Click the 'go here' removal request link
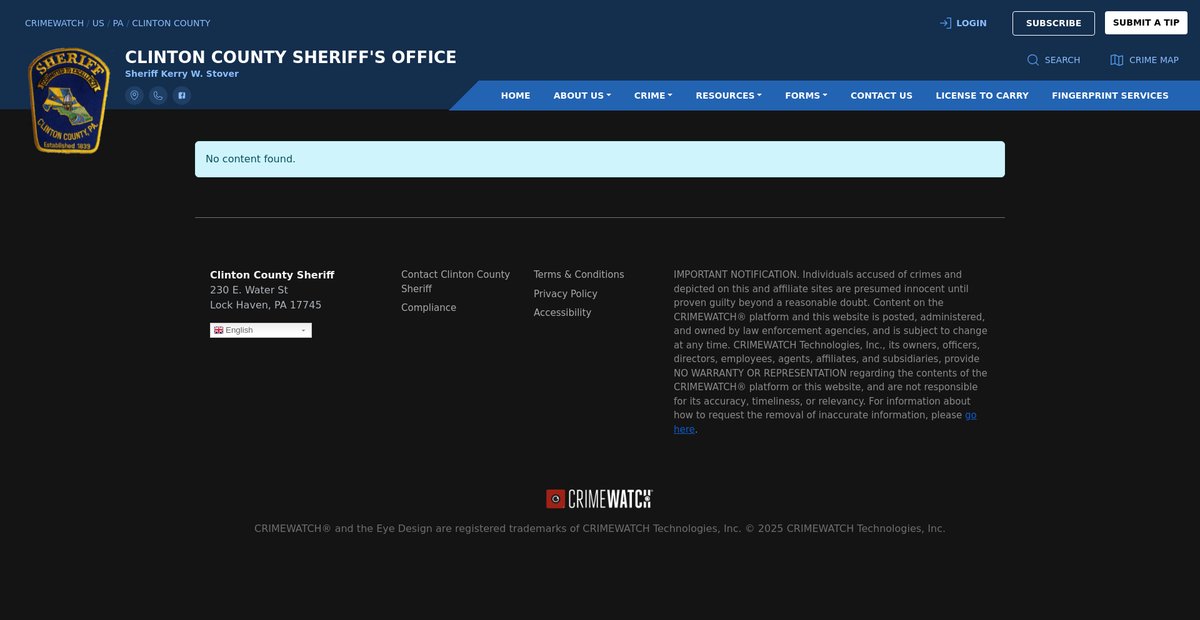Image resolution: width=1200 pixels, height=620 pixels. (x=970, y=416)
